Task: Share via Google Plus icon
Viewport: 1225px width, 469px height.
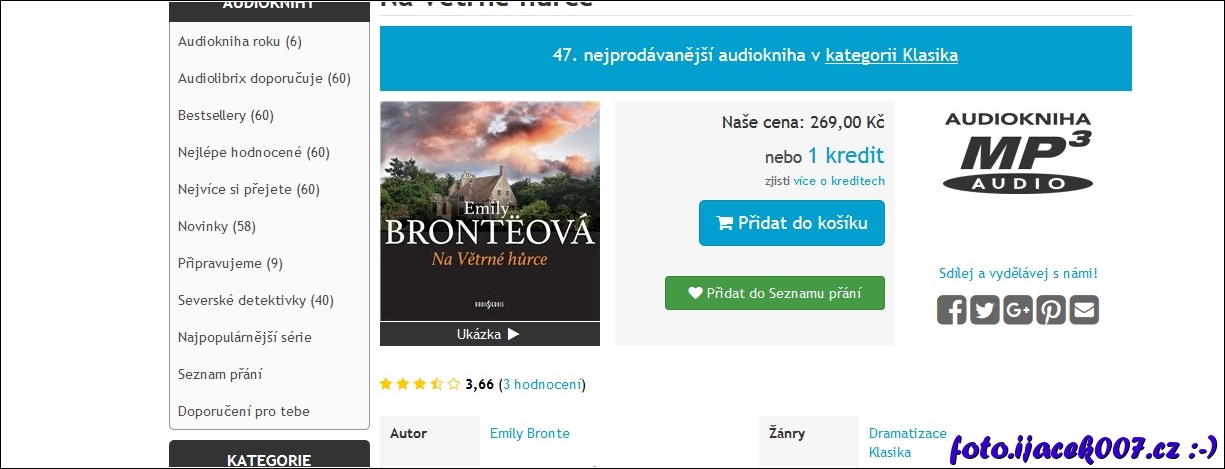Action: coord(1018,310)
